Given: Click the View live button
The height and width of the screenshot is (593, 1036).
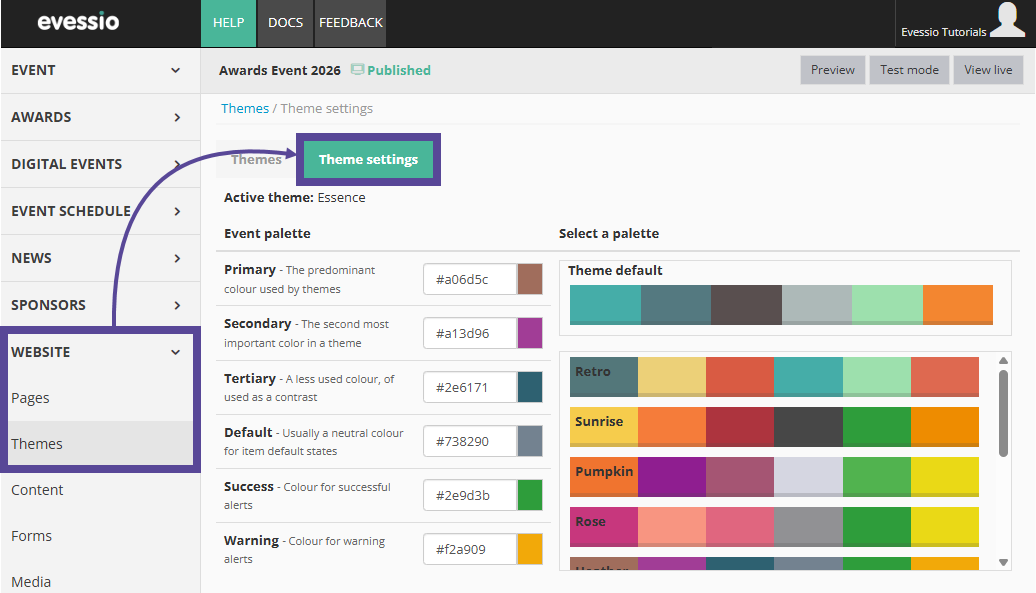Looking at the screenshot, I should [988, 70].
